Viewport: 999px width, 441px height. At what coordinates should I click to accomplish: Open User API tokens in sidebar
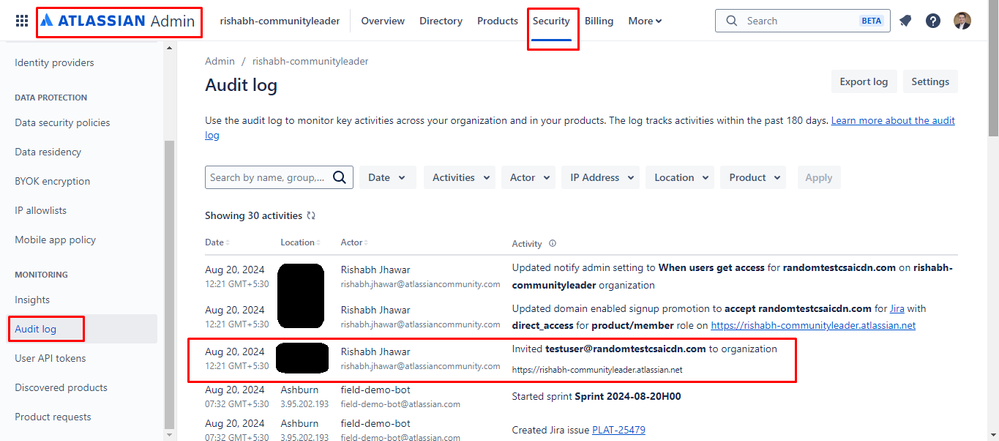pos(50,358)
